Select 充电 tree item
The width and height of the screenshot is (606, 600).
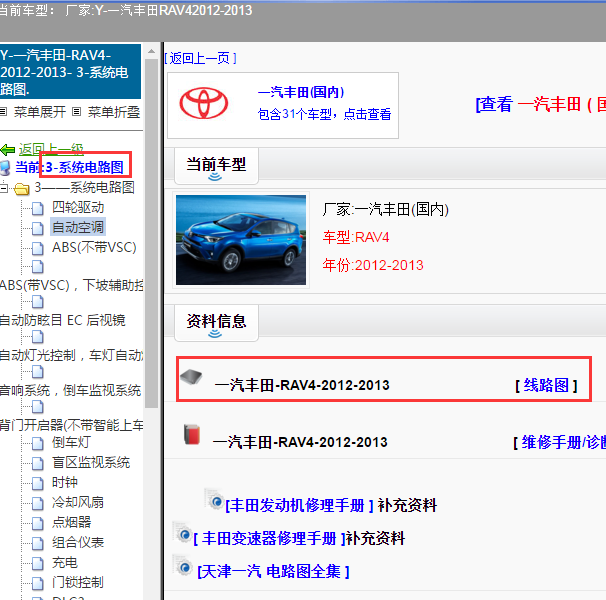[65, 563]
